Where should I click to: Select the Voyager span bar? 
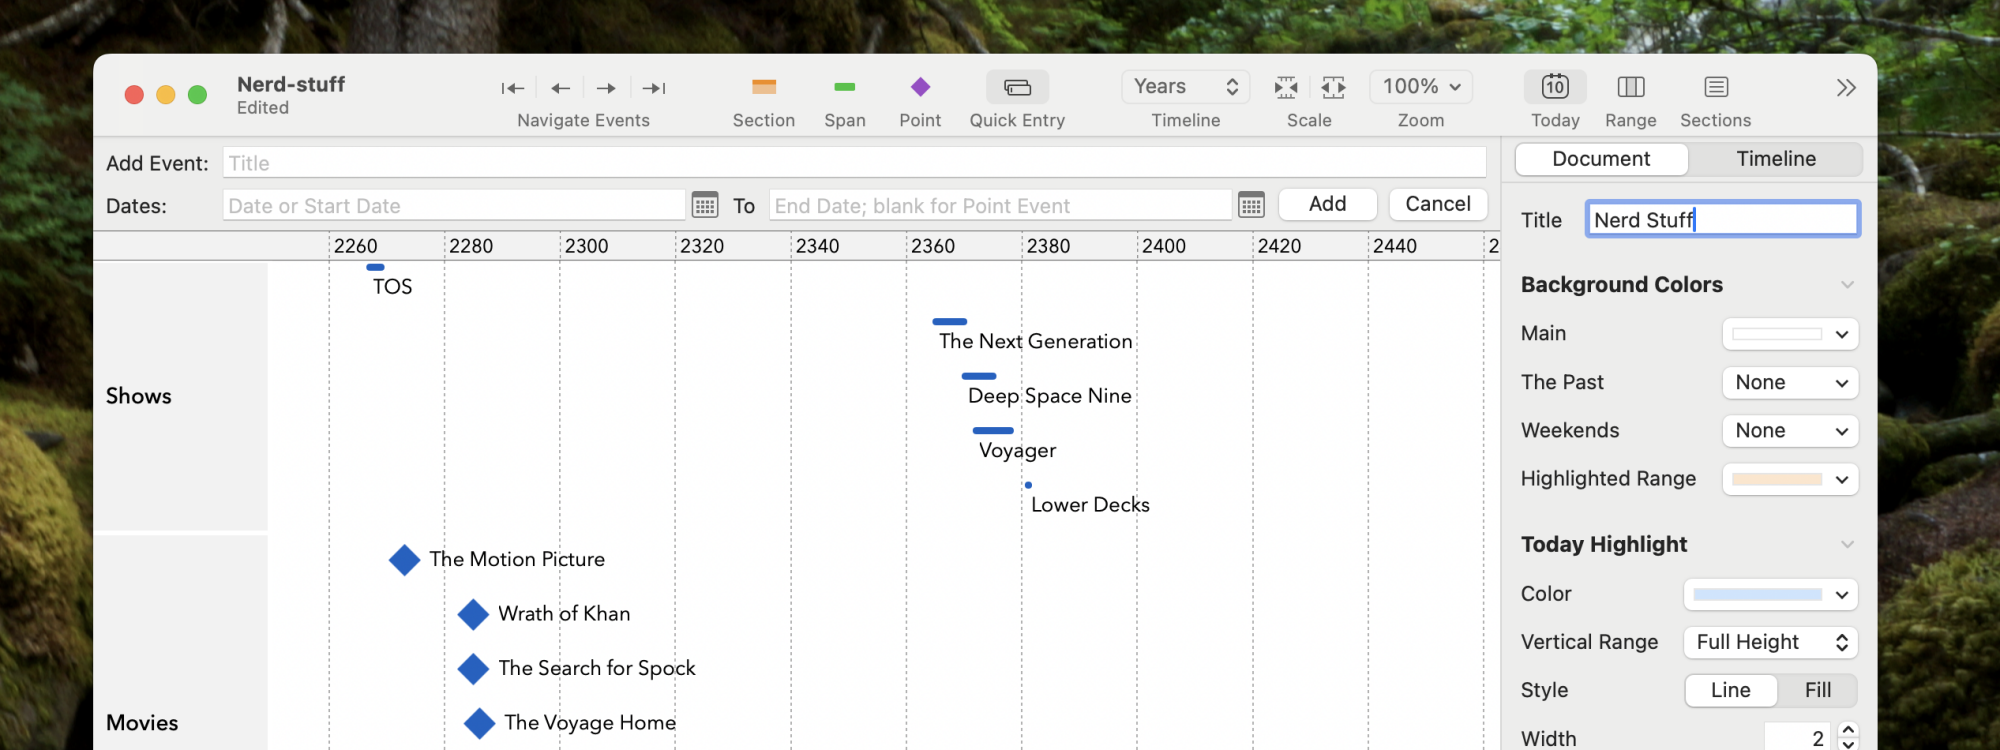993,431
